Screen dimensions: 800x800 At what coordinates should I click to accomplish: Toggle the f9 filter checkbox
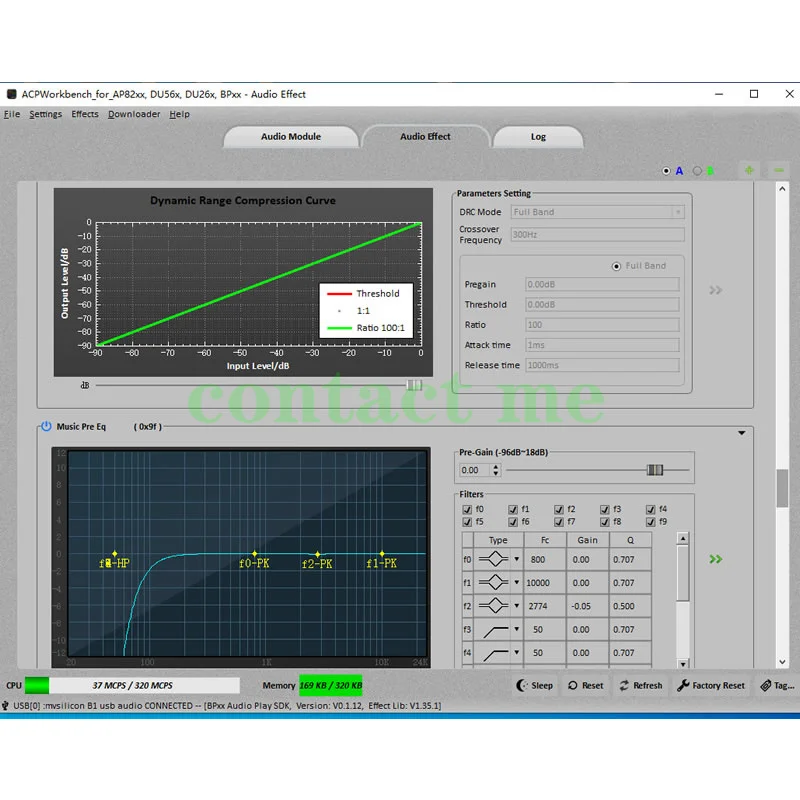651,521
